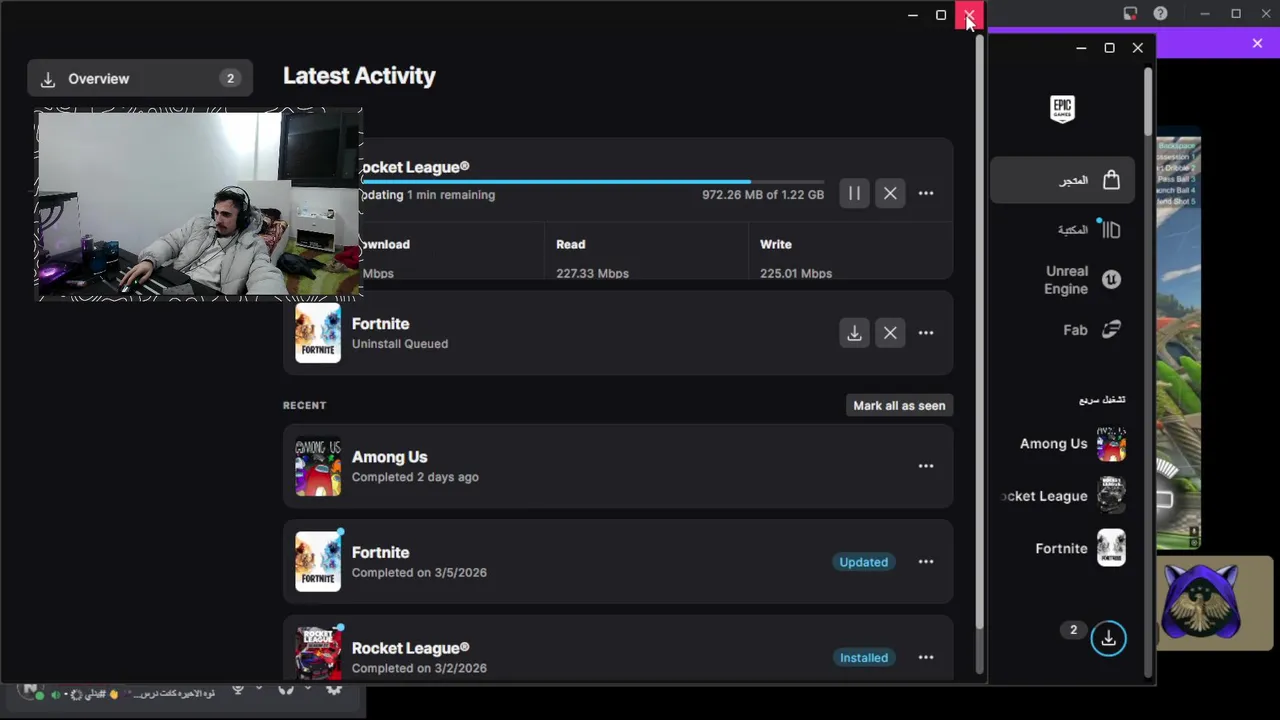Click the Among Us thumbnail in Recent
The height and width of the screenshot is (720, 1280).
pyautogui.click(x=318, y=467)
